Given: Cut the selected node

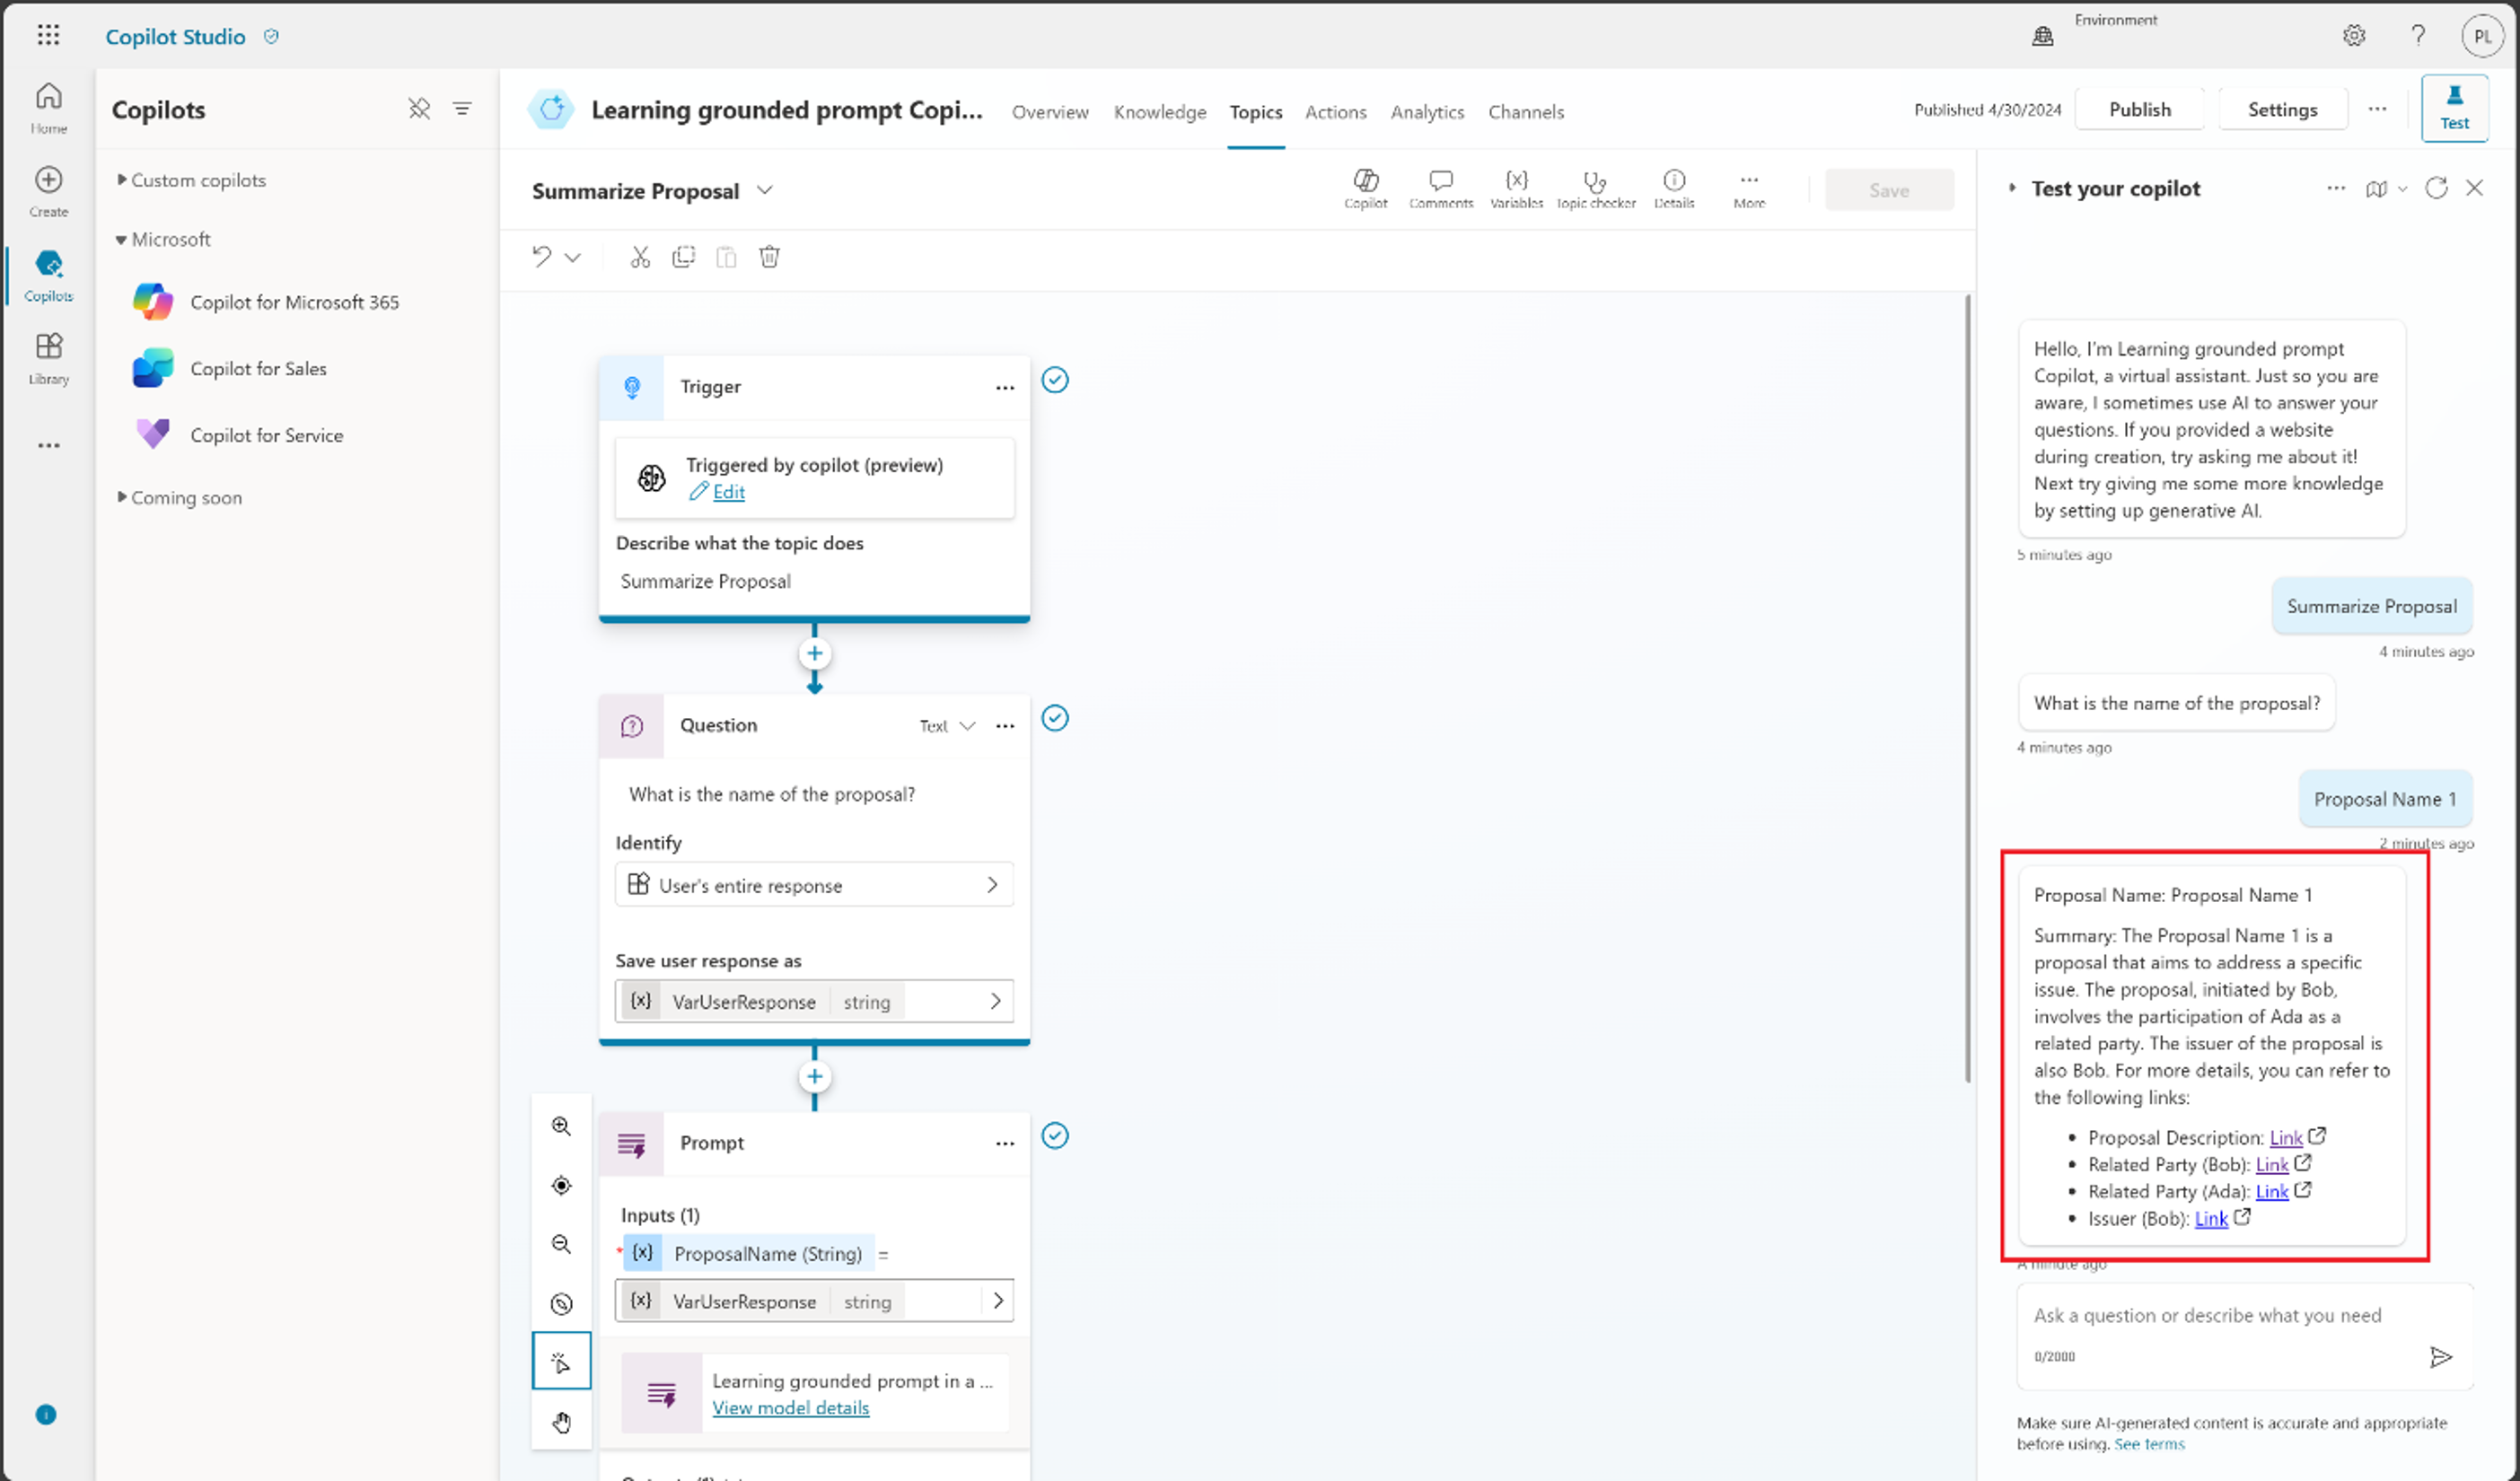Looking at the screenshot, I should pyautogui.click(x=640, y=257).
